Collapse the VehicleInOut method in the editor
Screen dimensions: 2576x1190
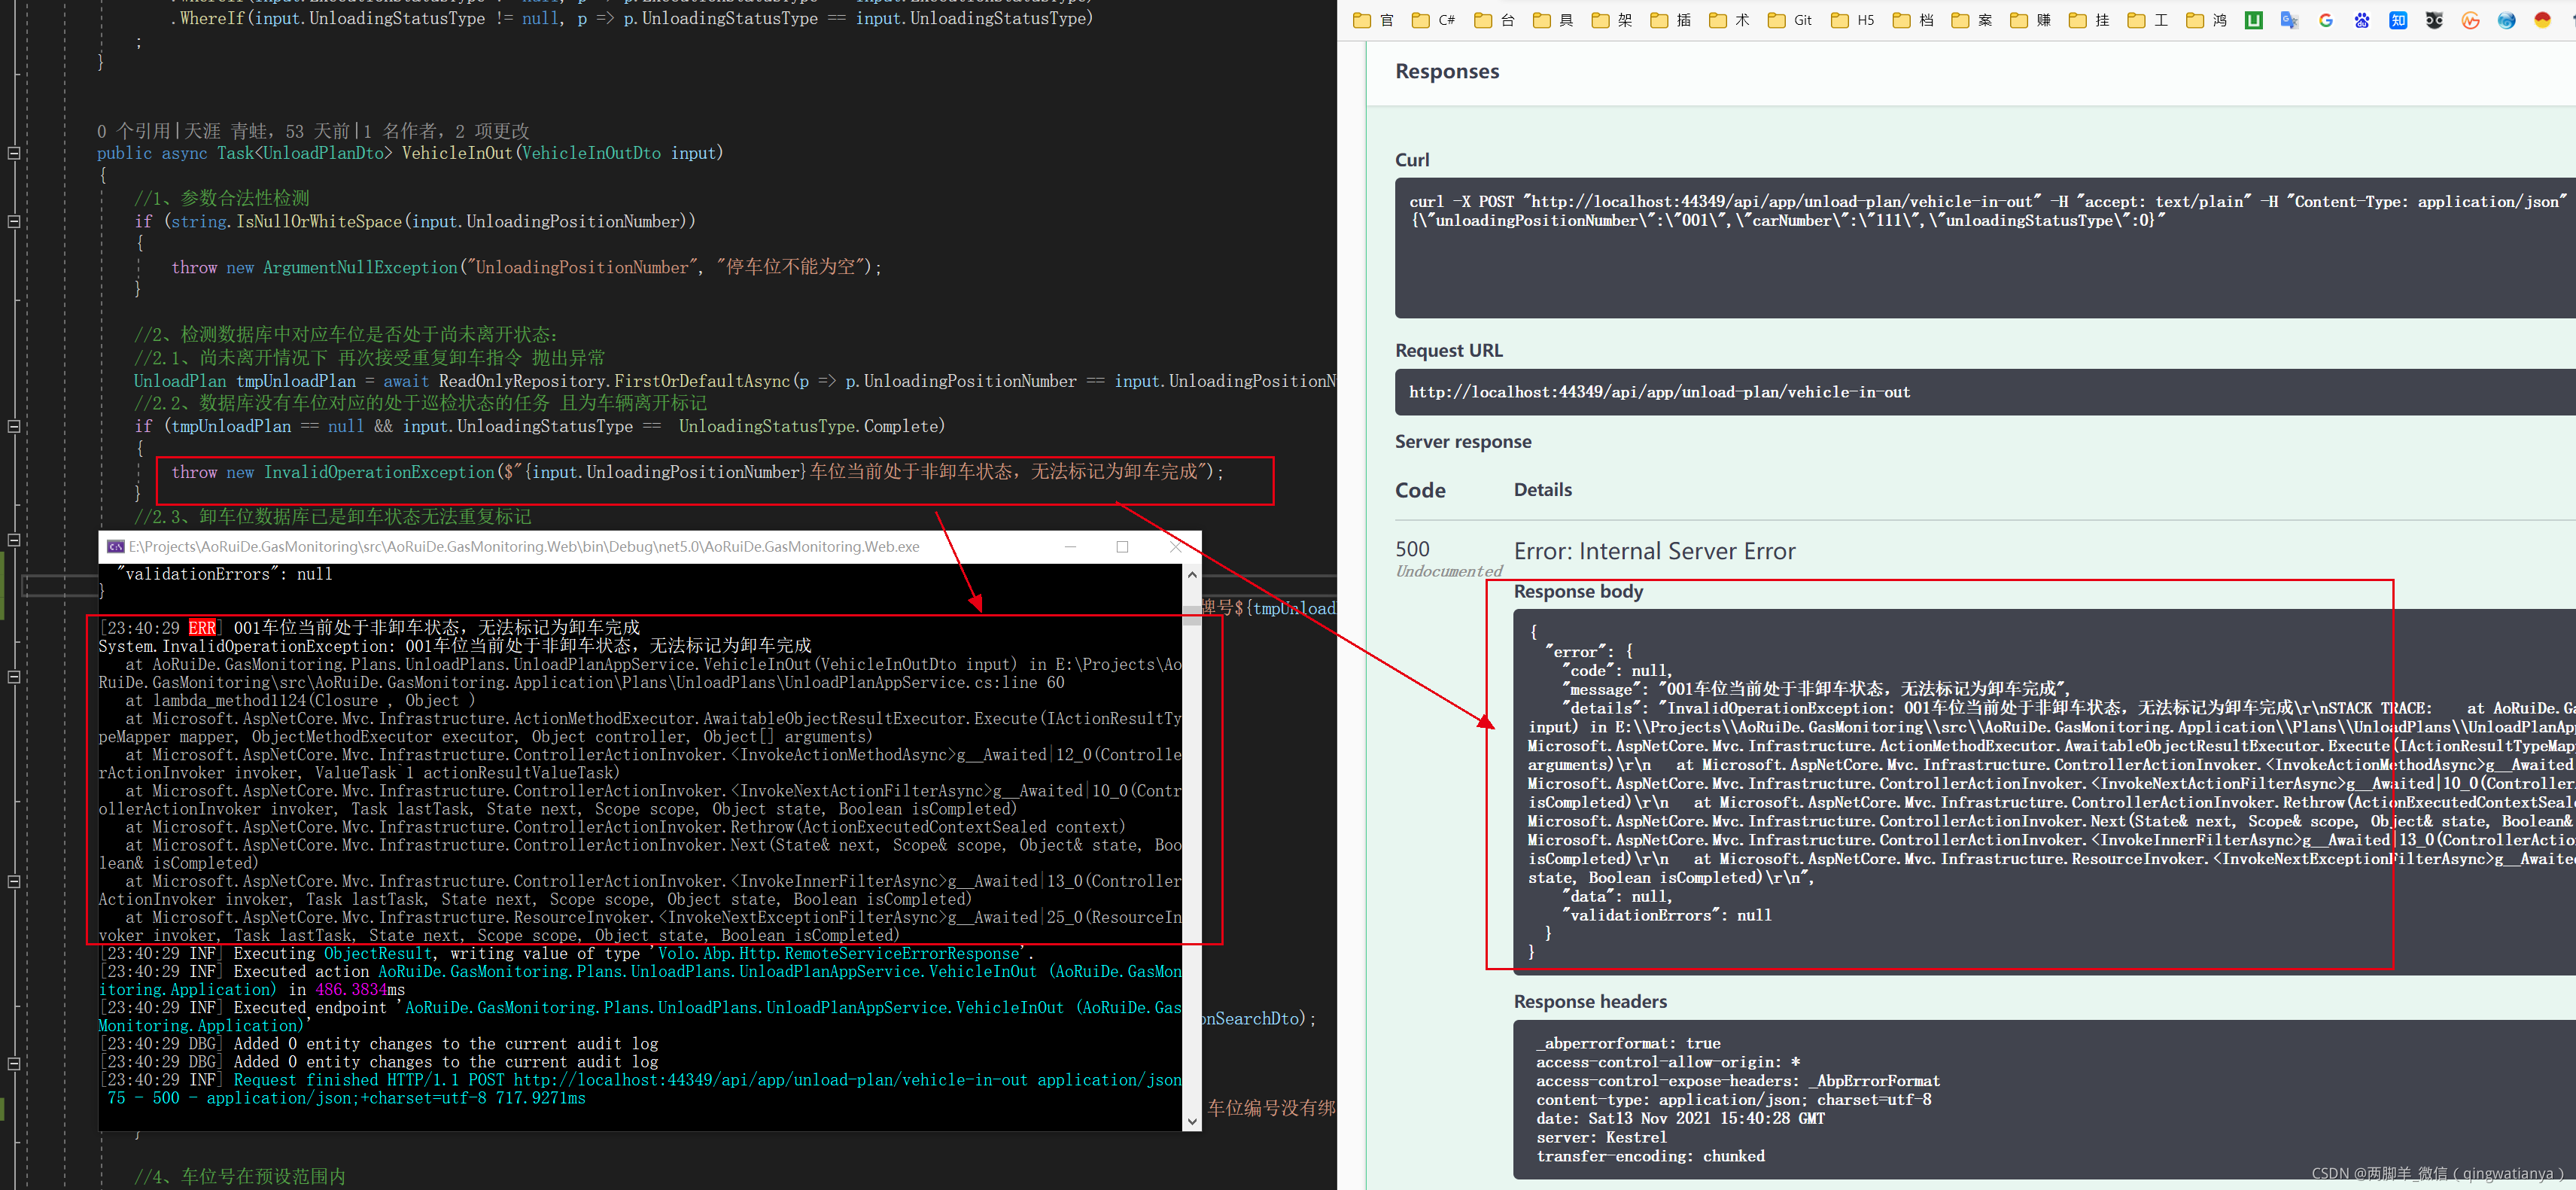pyautogui.click(x=14, y=153)
